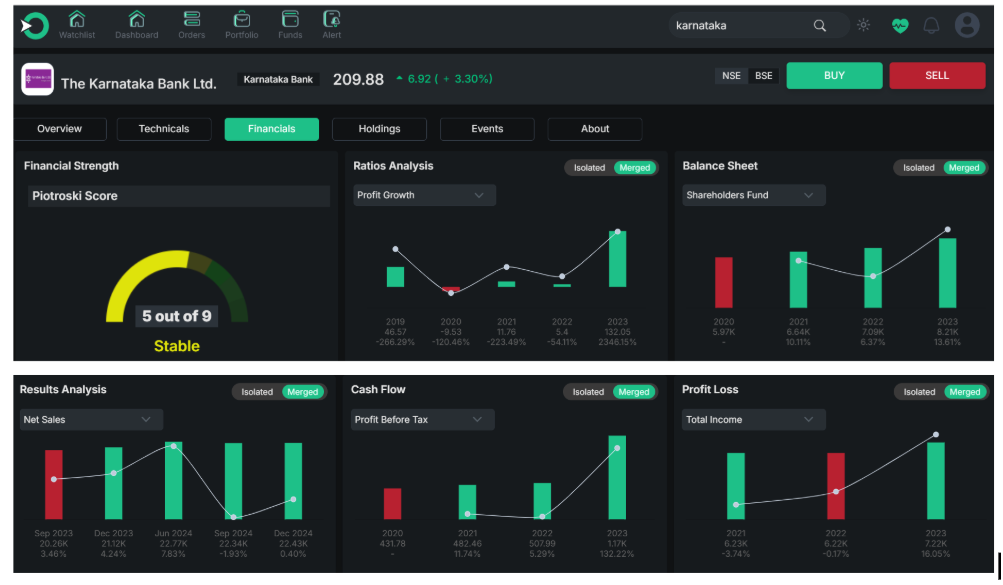
Task: Click the app logo icon
Action: click(x=35, y=26)
